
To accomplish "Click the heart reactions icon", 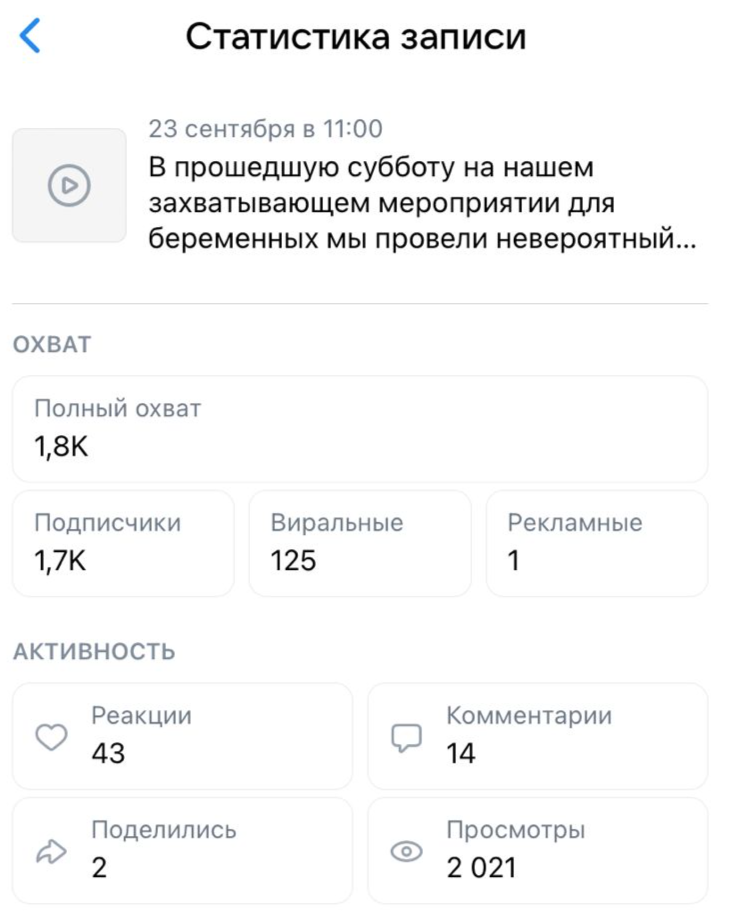I will click(x=51, y=737).
